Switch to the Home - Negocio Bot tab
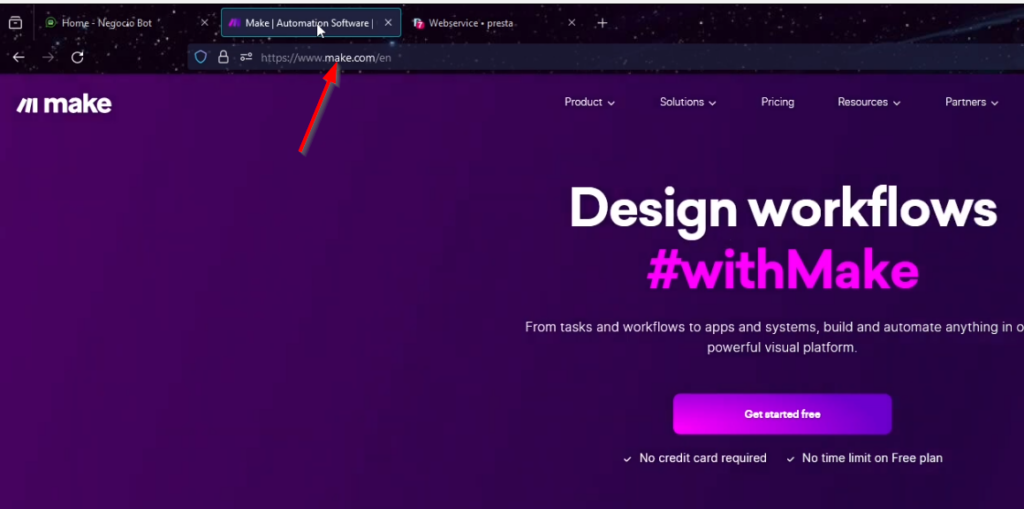 125,23
